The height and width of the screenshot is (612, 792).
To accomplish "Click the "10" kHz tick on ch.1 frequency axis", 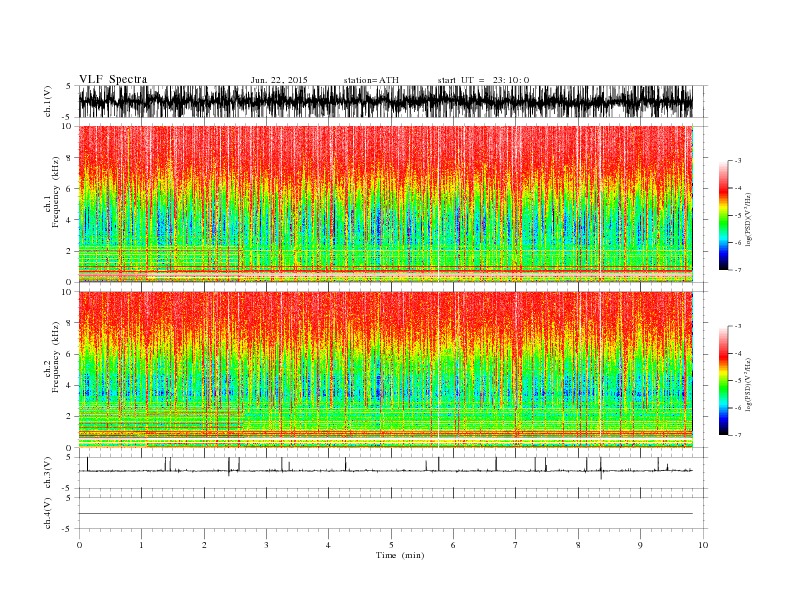I will tap(69, 126).
